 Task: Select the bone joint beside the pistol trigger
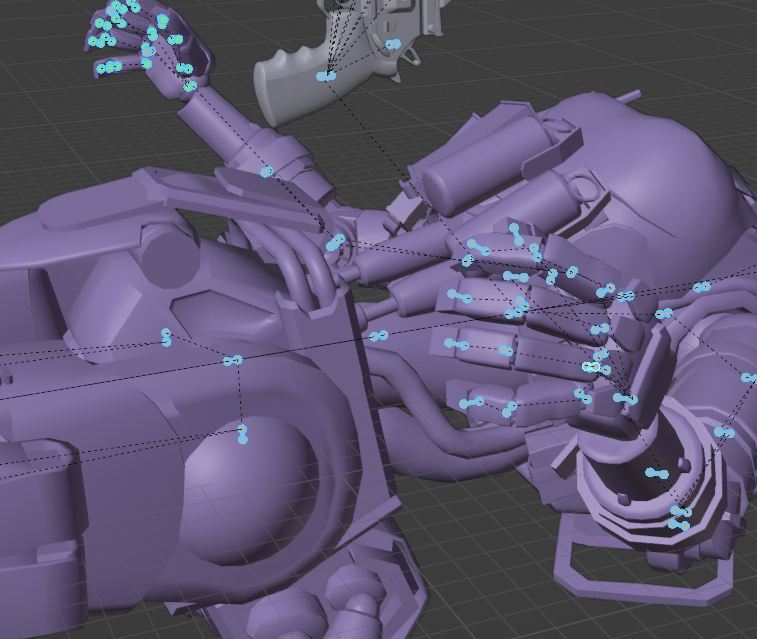[x=393, y=44]
